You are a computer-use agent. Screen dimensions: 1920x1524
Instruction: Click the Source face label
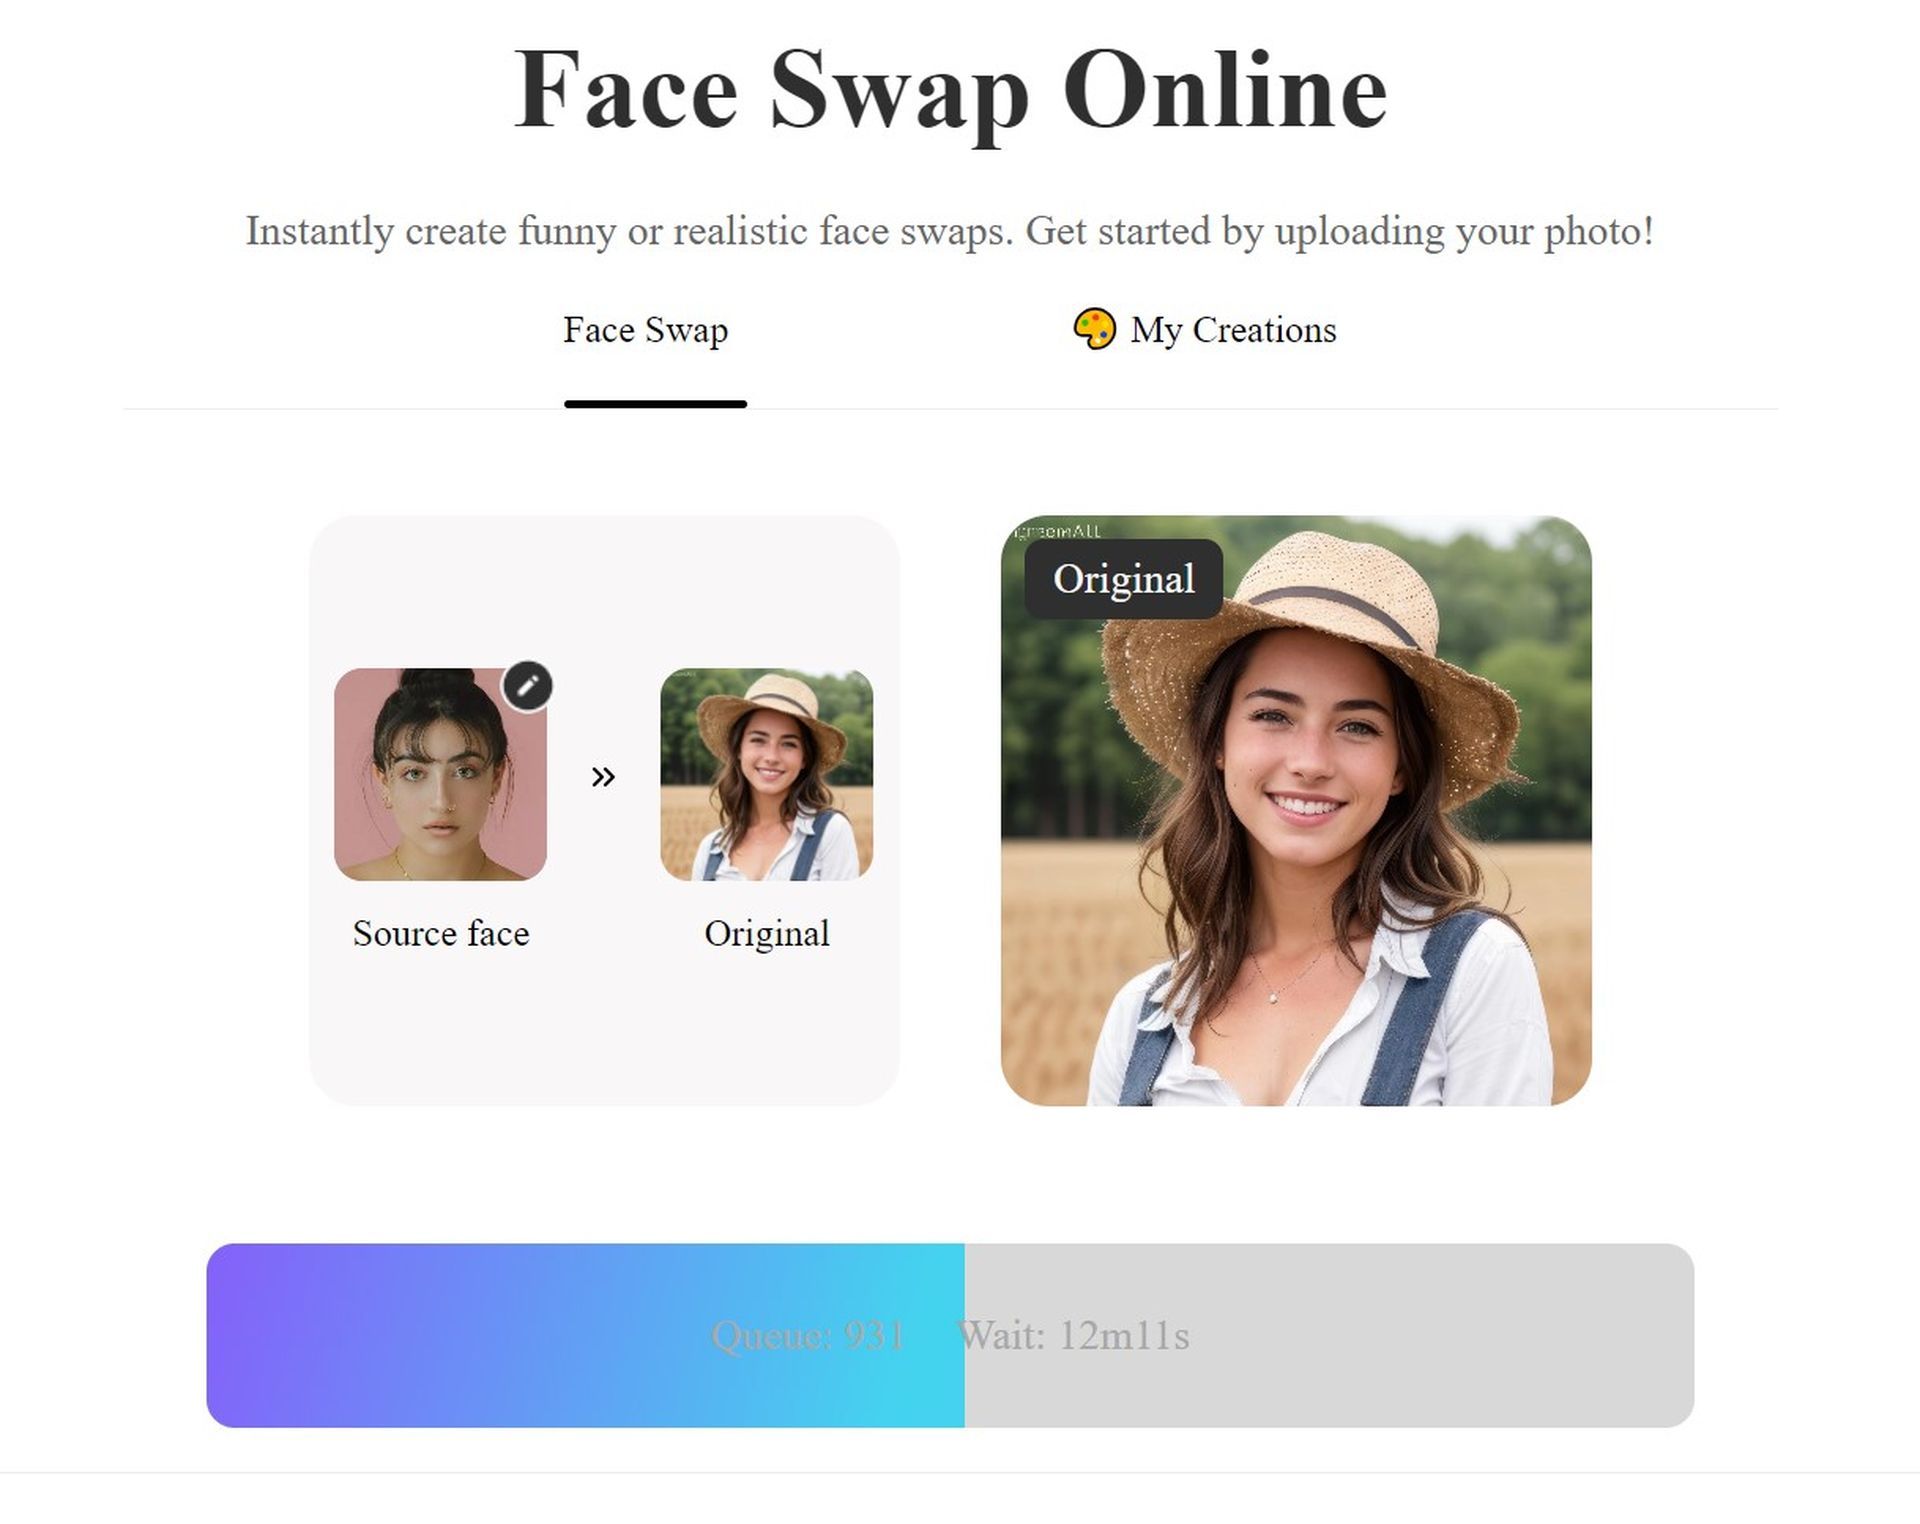pos(441,933)
